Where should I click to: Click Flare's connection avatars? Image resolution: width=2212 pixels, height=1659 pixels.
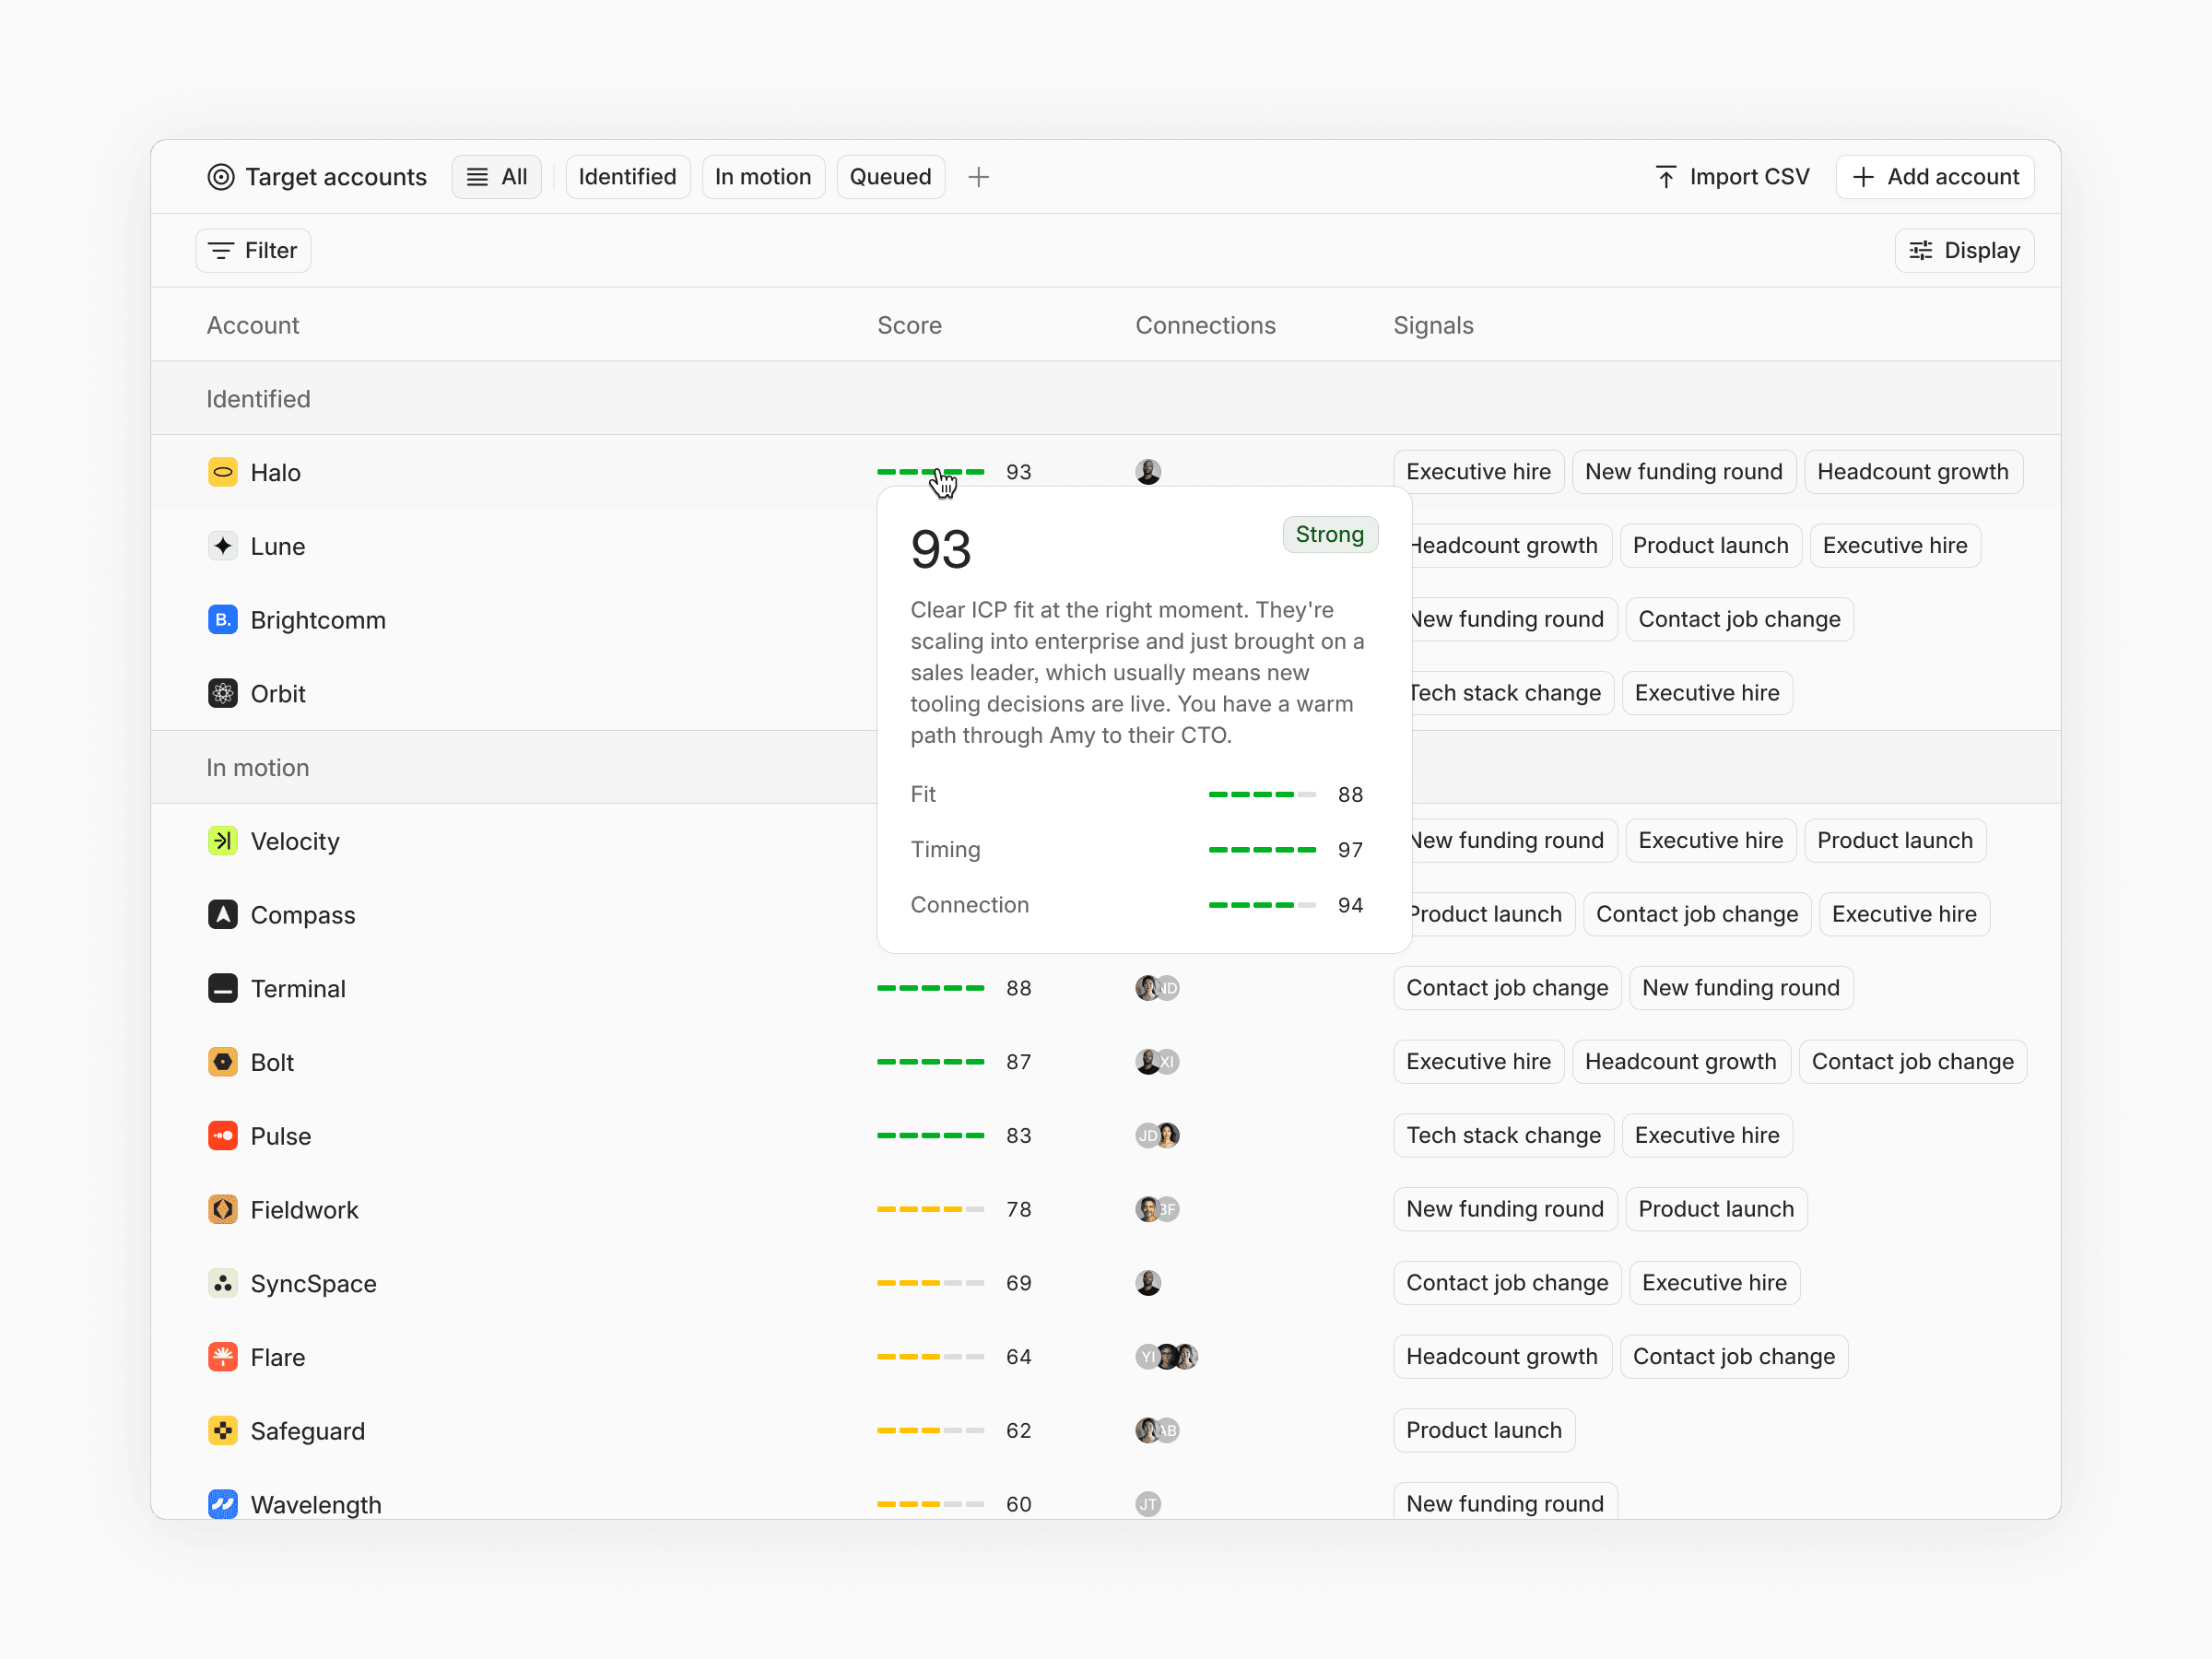[x=1166, y=1357]
